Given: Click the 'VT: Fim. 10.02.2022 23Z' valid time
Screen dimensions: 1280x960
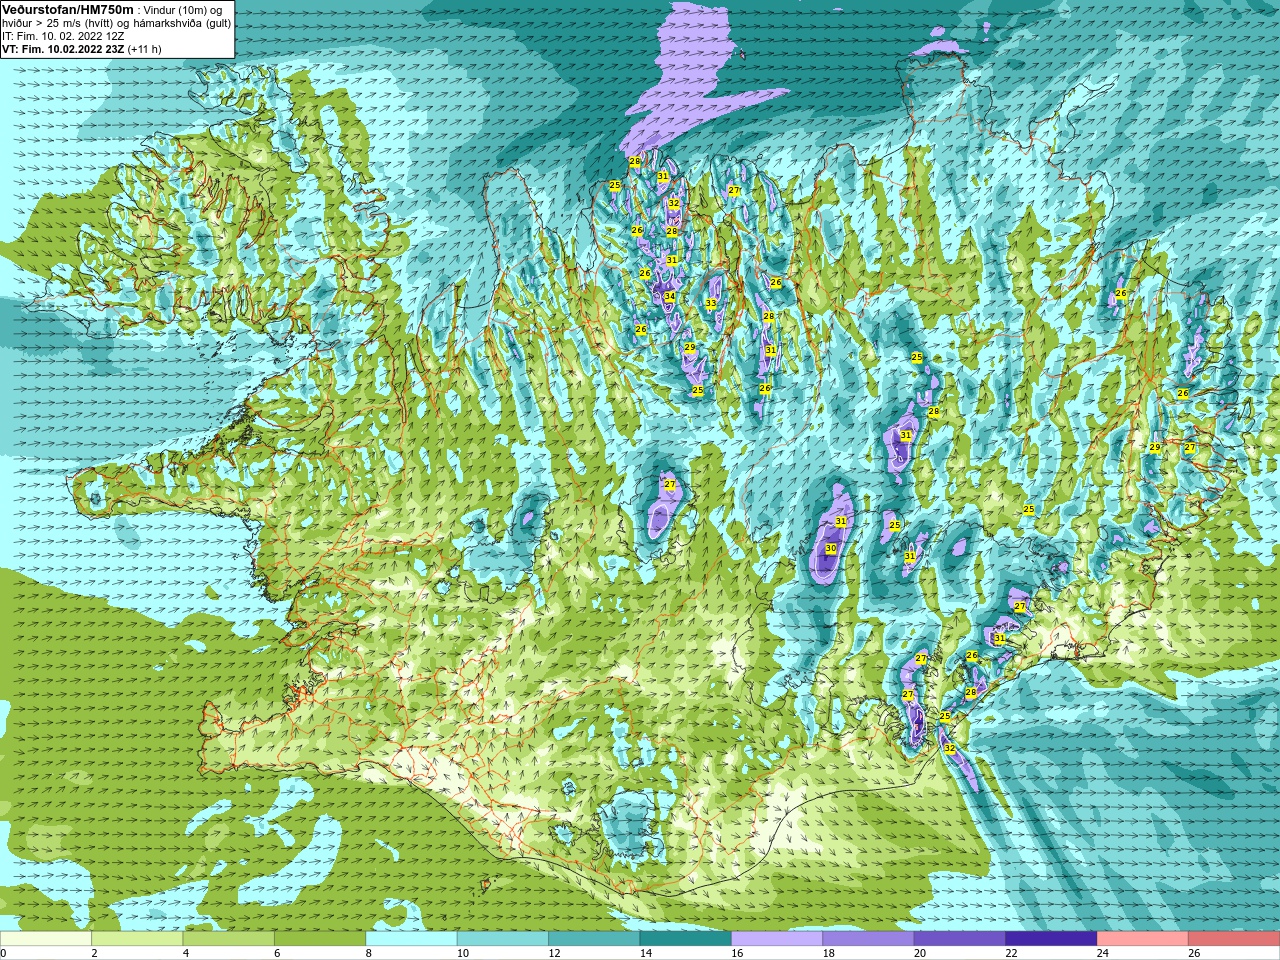Looking at the screenshot, I should 63,48.
